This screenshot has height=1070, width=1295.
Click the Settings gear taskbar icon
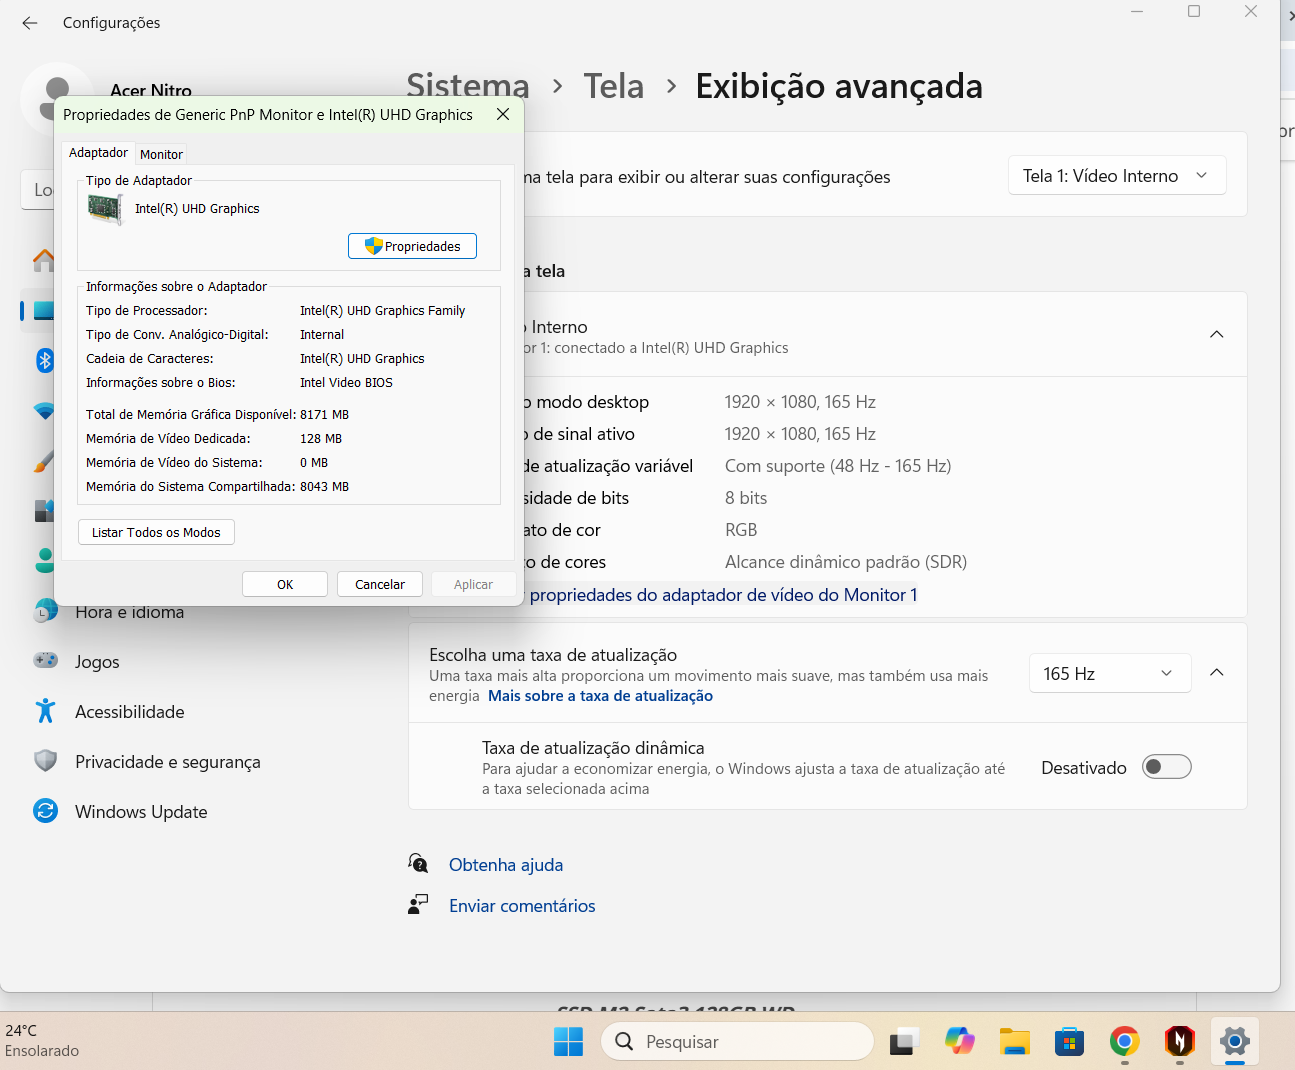click(1235, 1042)
